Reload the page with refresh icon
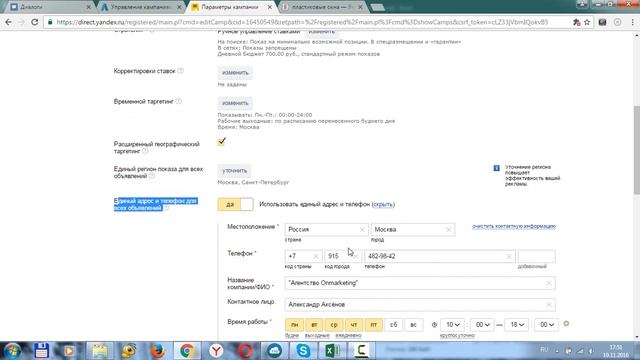 click(x=35, y=22)
